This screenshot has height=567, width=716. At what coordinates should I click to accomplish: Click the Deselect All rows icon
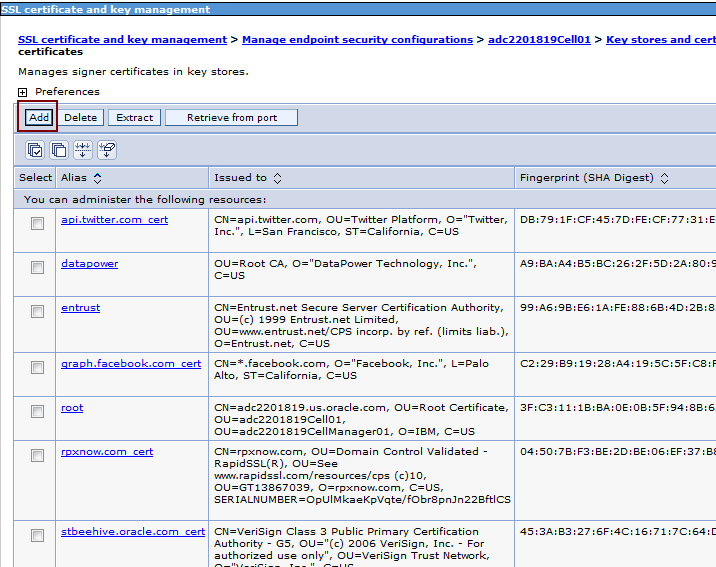coord(59,150)
